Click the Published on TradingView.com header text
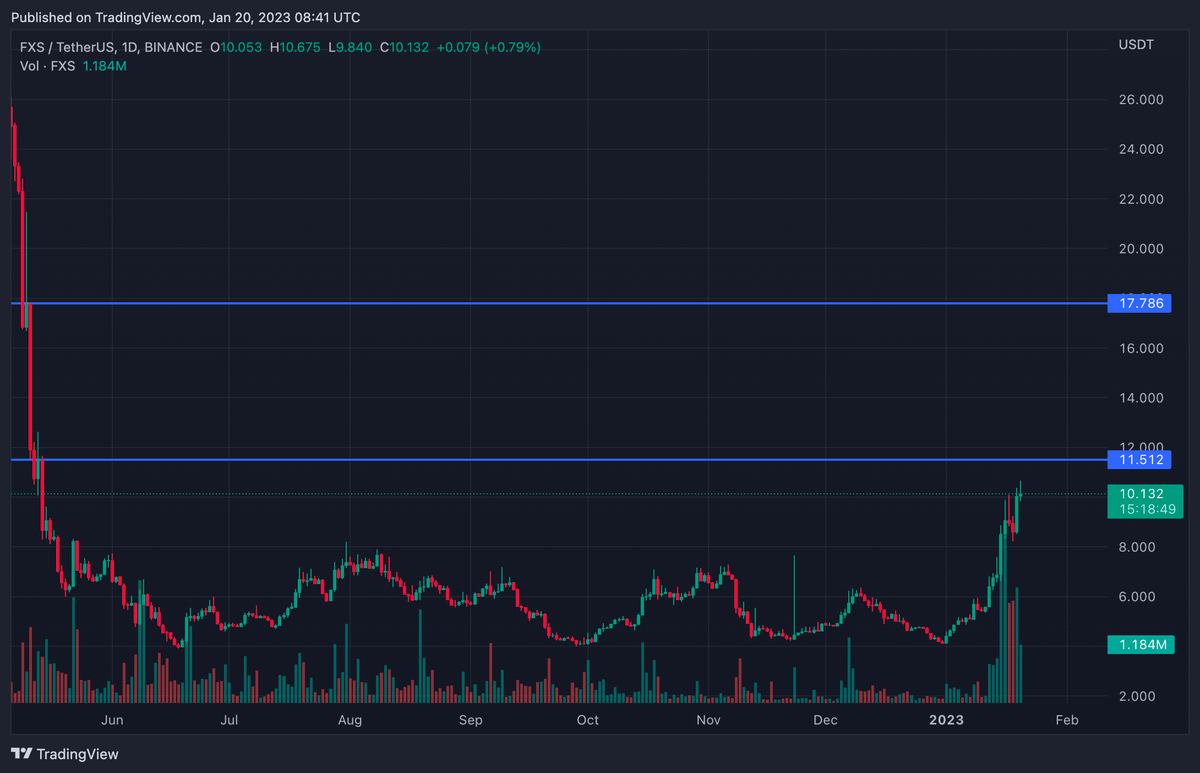The width and height of the screenshot is (1200, 773). pyautogui.click(x=185, y=17)
